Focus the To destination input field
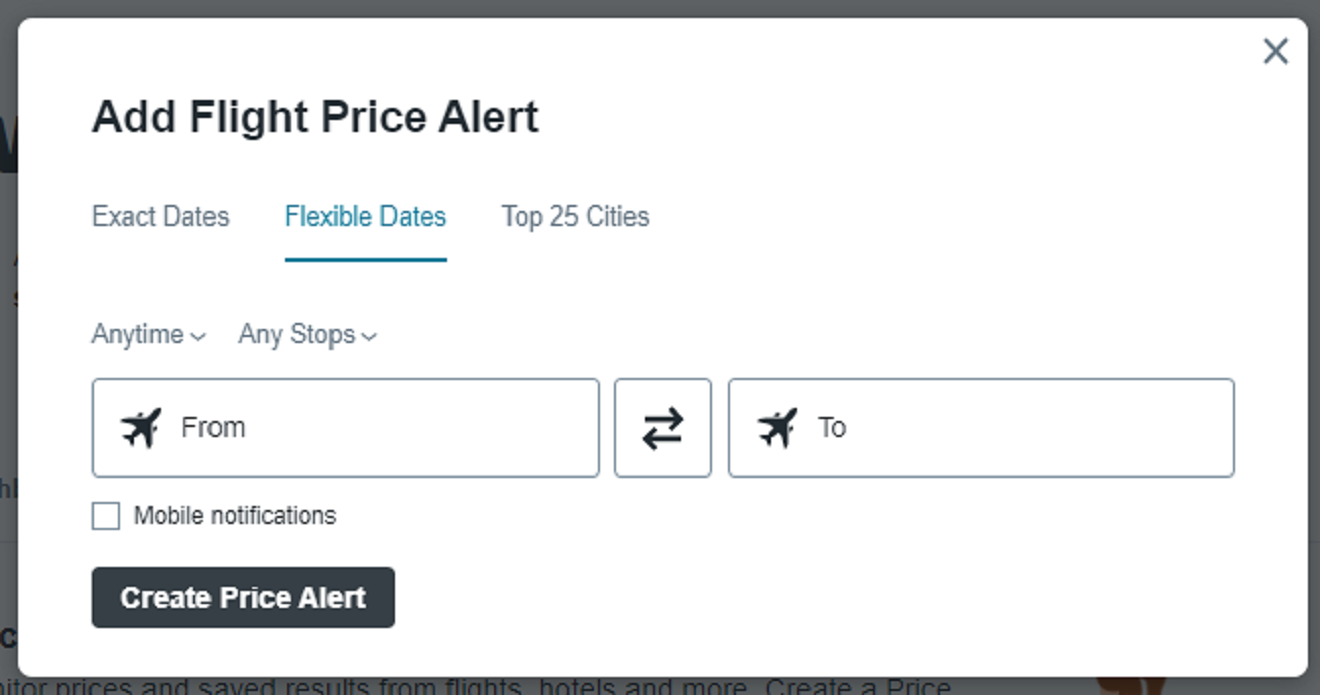Screen dimensions: 1320x695 (x=1000, y=428)
